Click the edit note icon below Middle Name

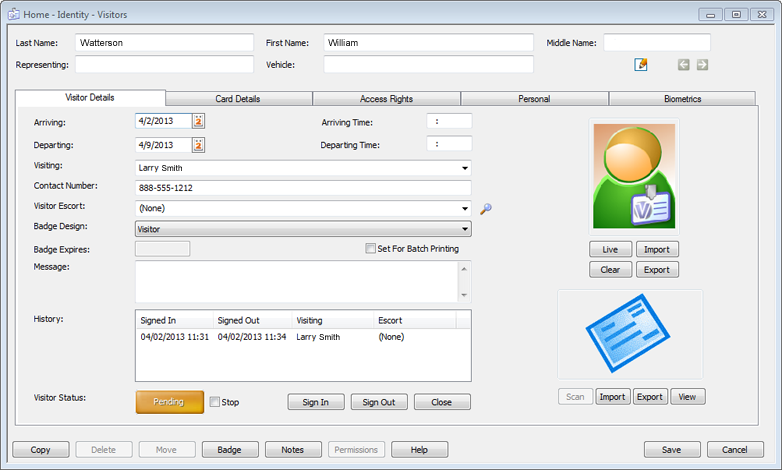tap(641, 65)
